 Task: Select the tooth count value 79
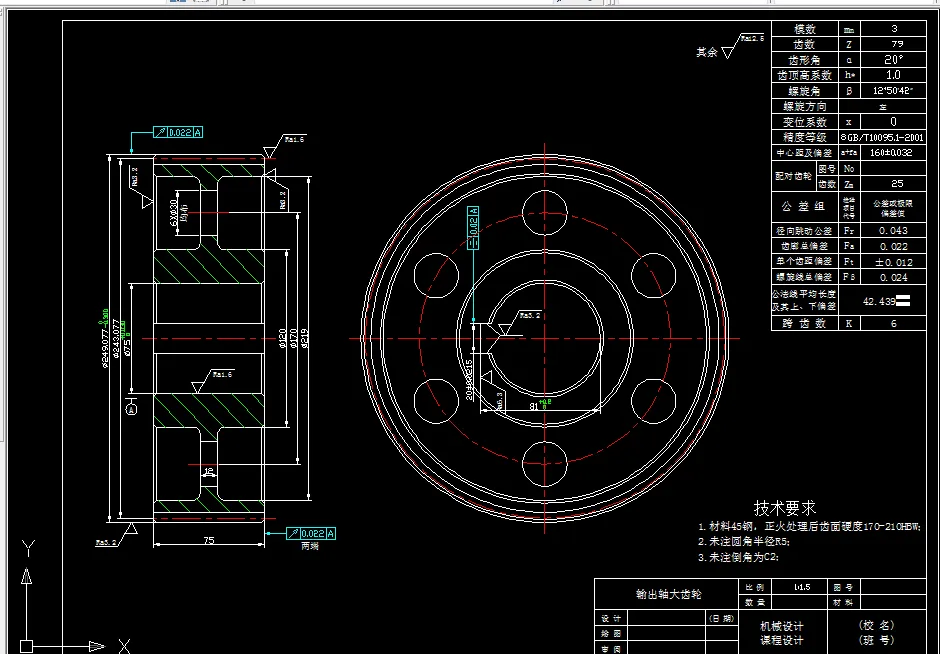(897, 44)
